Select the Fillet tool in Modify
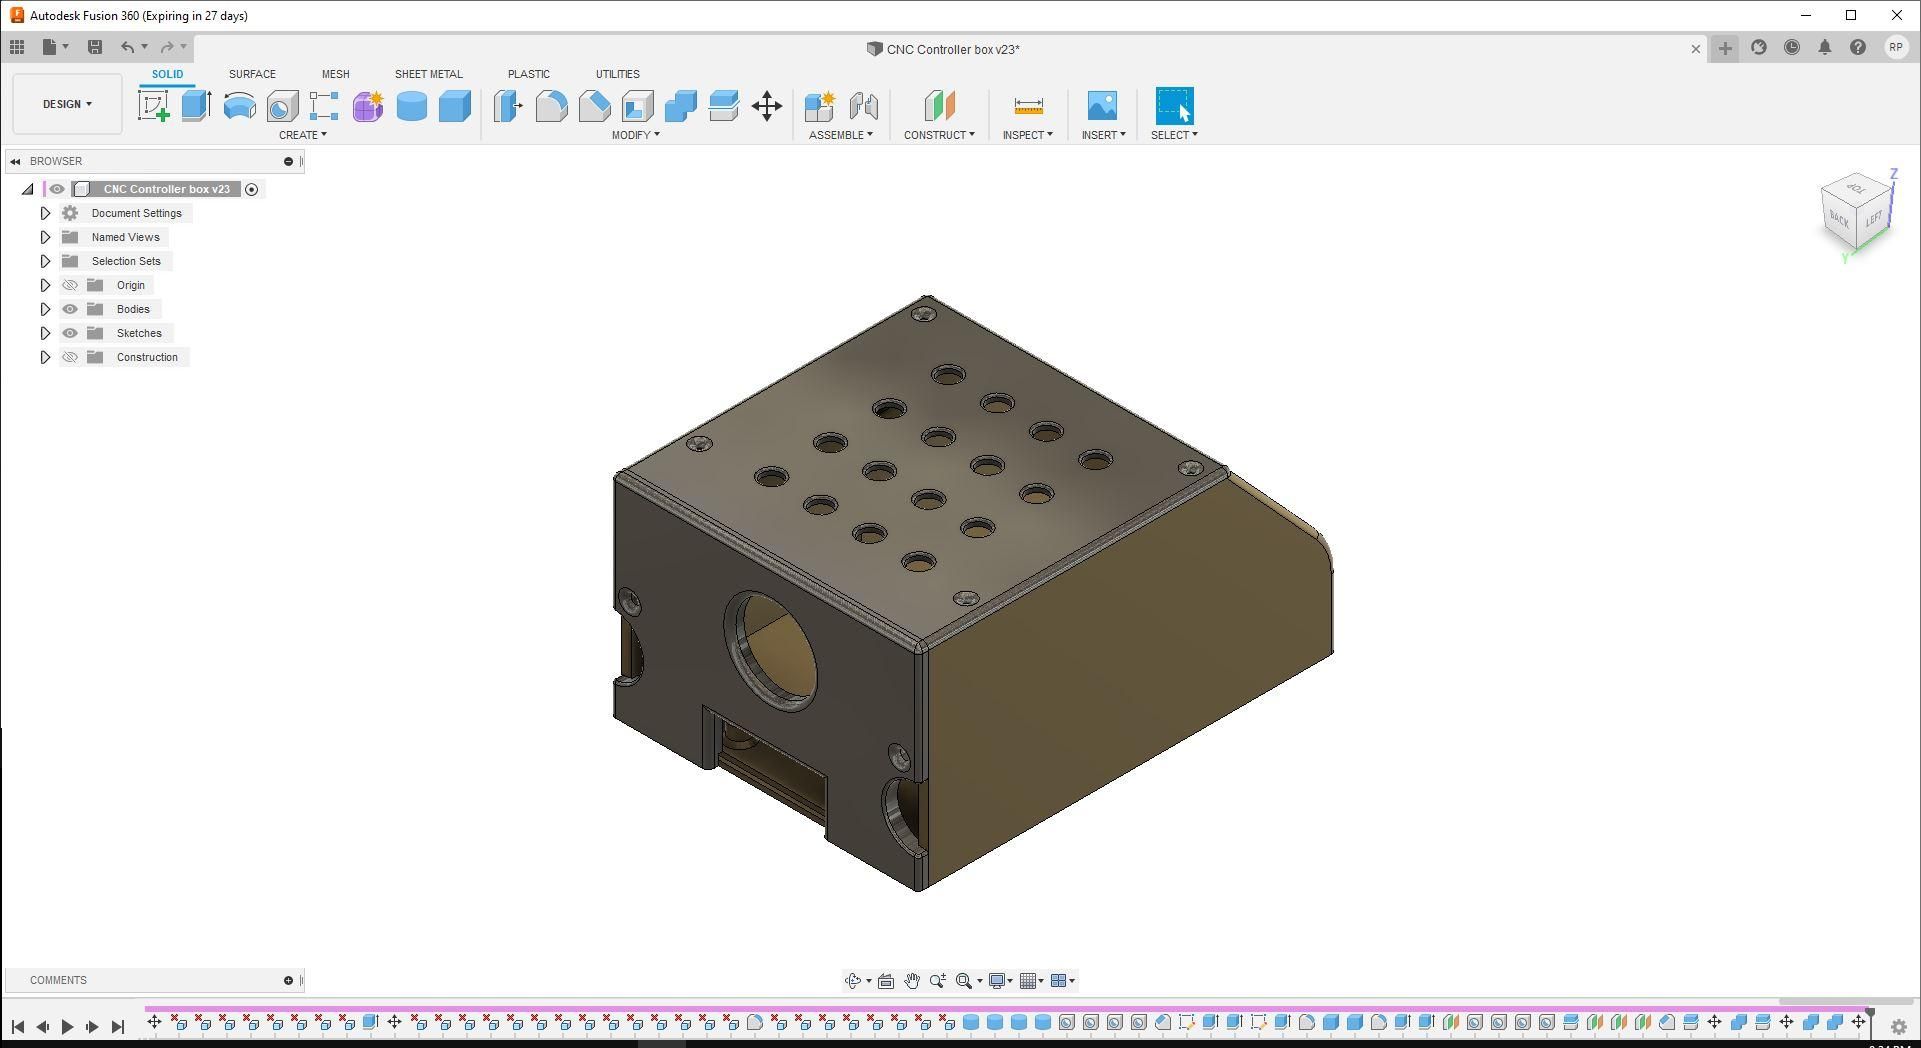 (x=552, y=105)
